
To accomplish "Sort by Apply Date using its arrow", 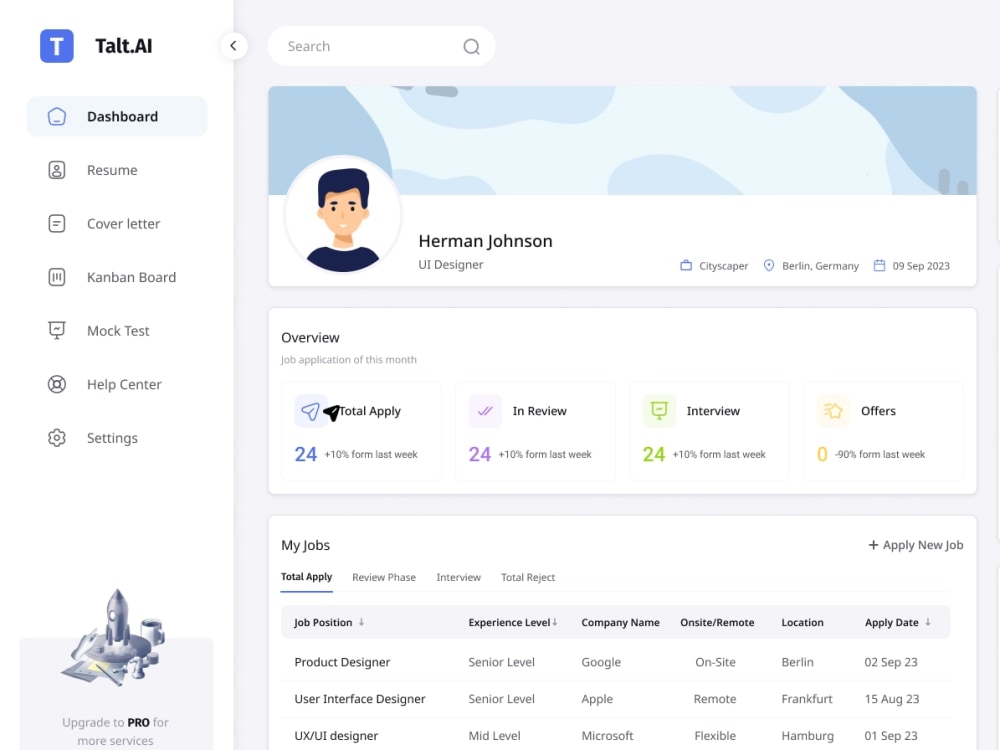I will point(928,622).
